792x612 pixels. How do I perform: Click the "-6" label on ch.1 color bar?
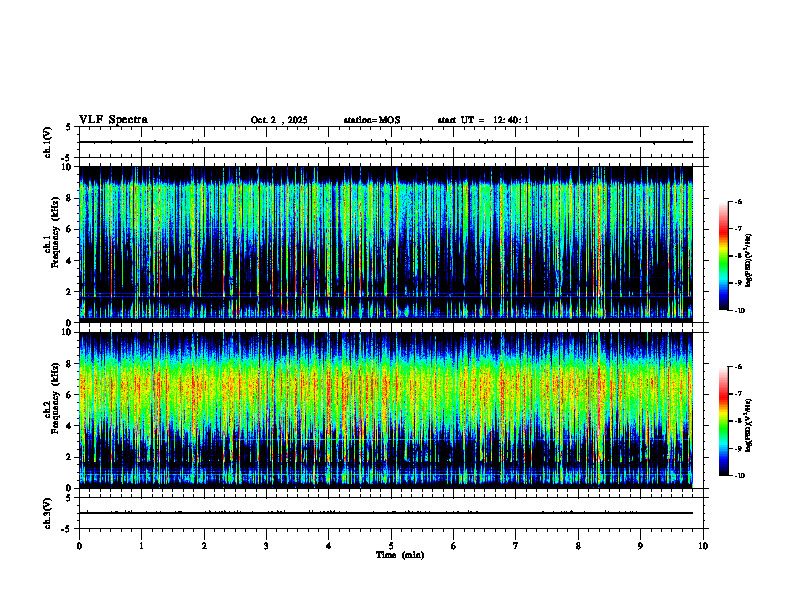click(739, 201)
